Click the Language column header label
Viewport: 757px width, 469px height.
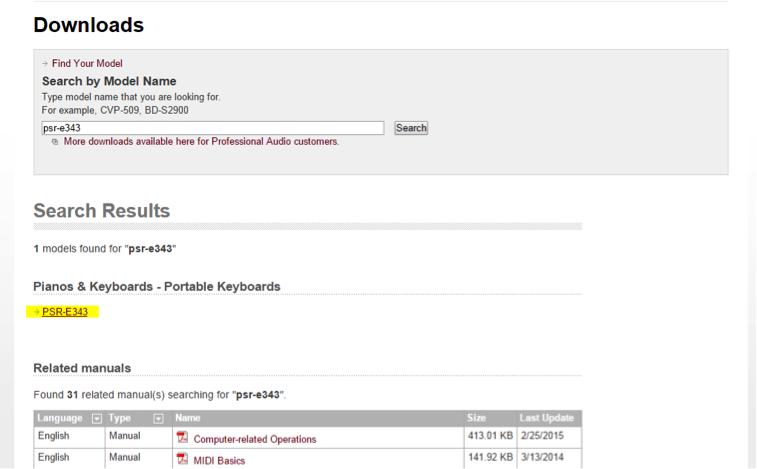[60, 418]
